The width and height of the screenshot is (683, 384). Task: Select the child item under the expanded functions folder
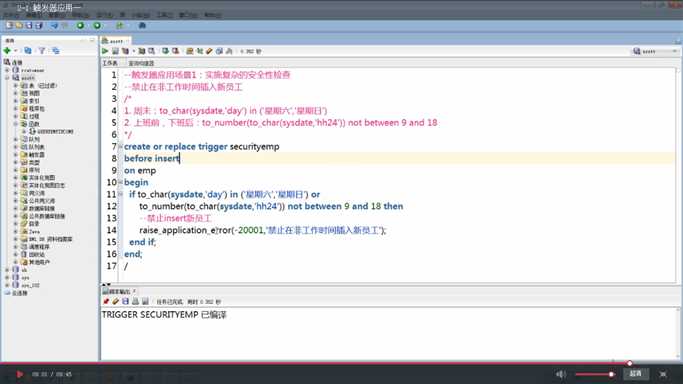coord(51,131)
